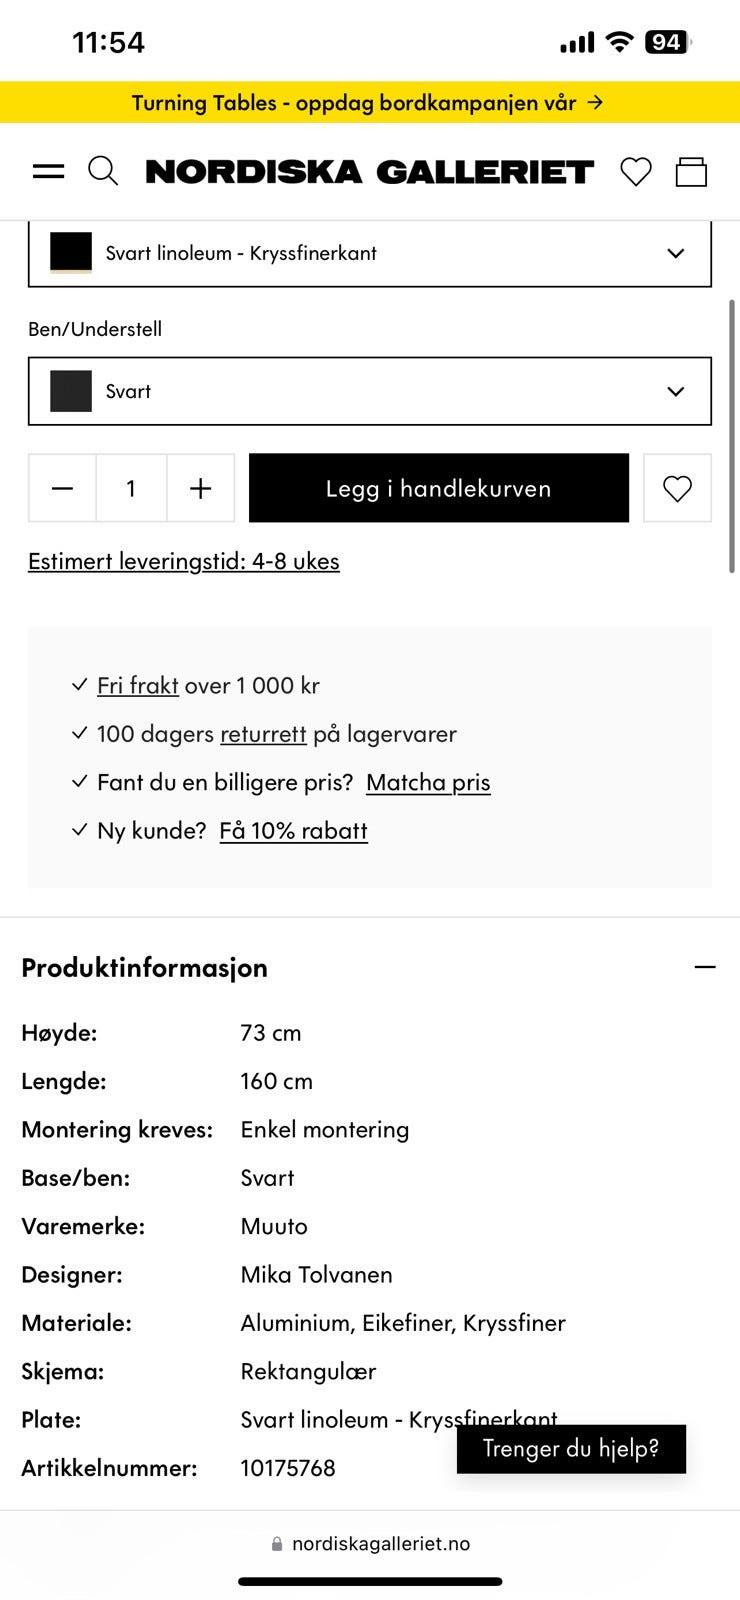Open wishlist heart icon in header
Screen dimensions: 740x1600
point(636,172)
